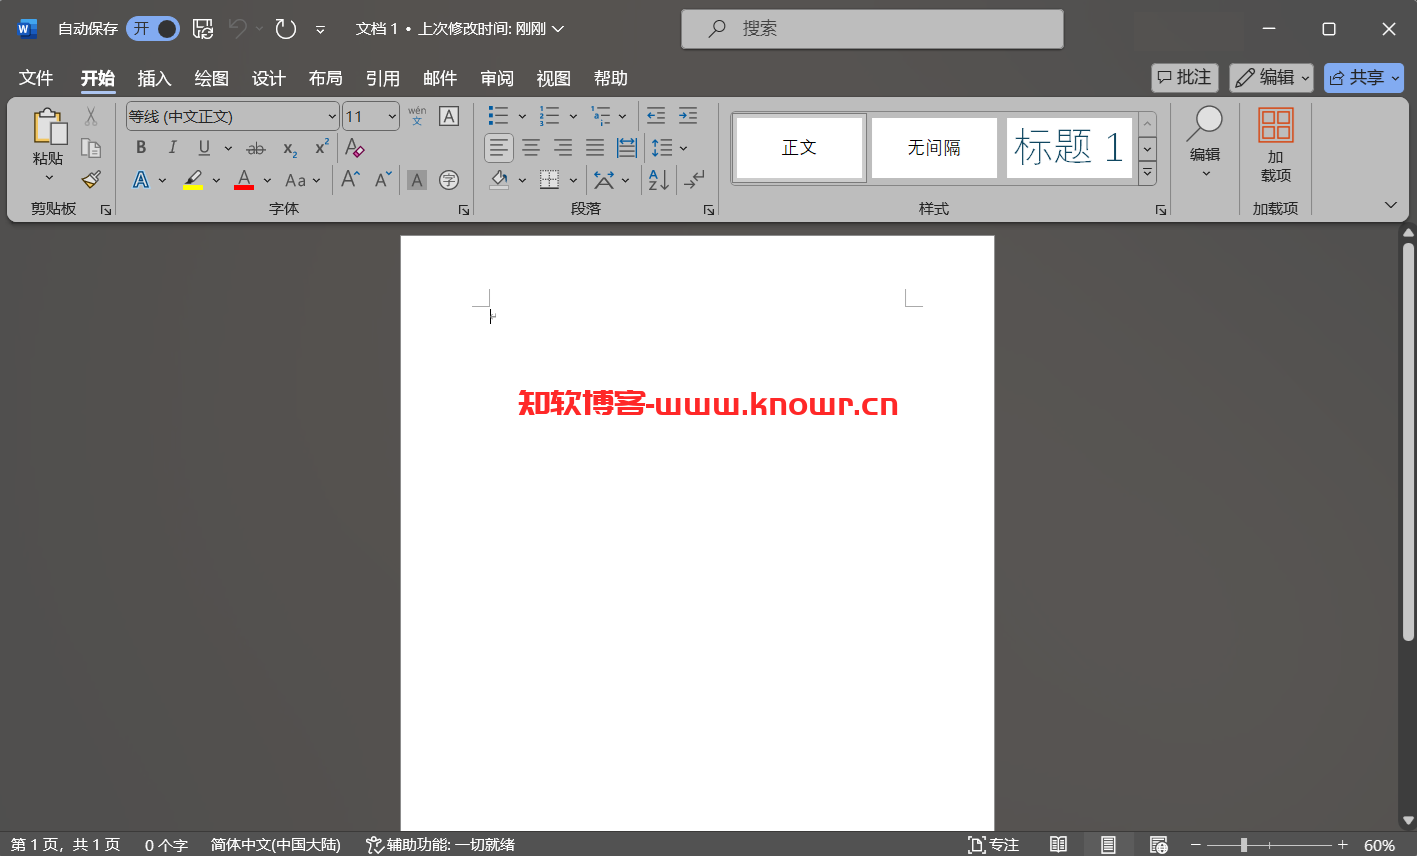Decrease font size with A-down icon
The width and height of the screenshot is (1417, 856).
tap(383, 179)
